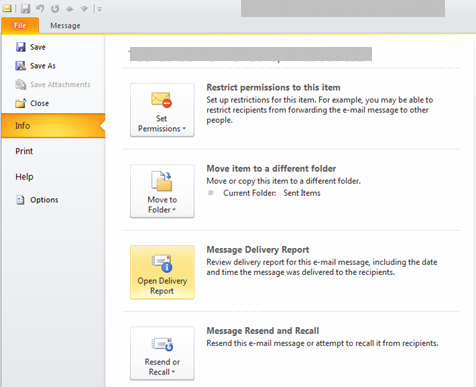Go to next item with down arrow
476x387 pixels.
click(84, 9)
